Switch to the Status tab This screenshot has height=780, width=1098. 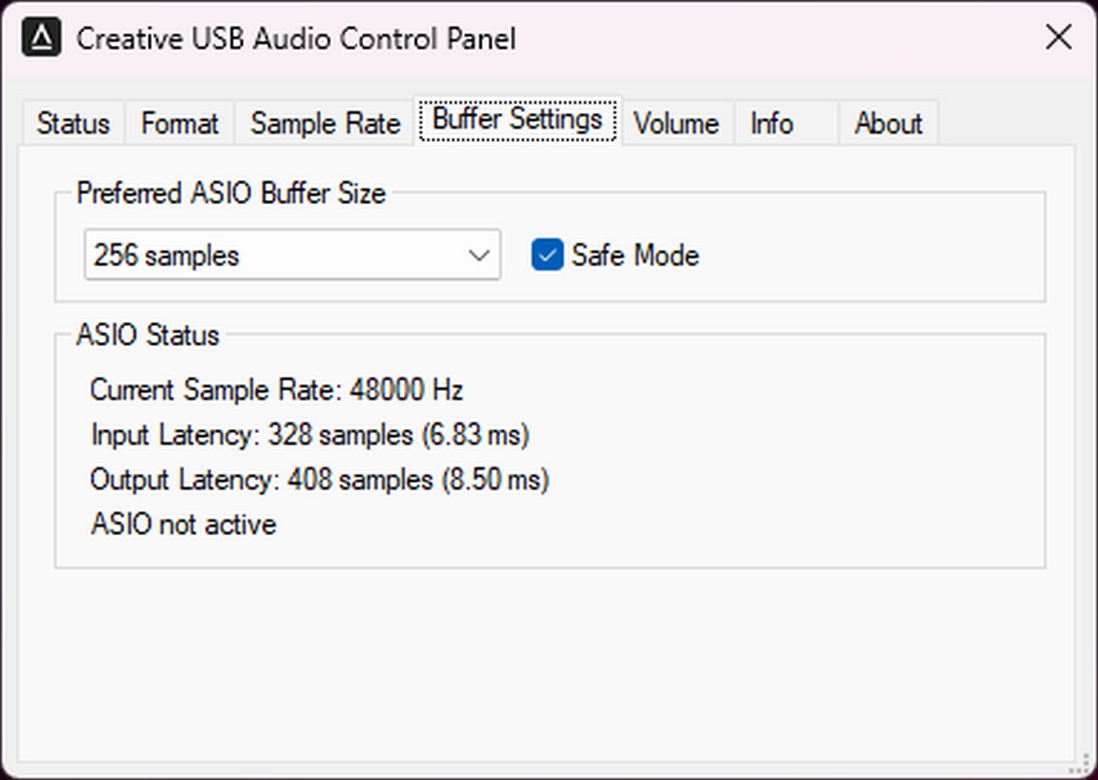tap(72, 124)
